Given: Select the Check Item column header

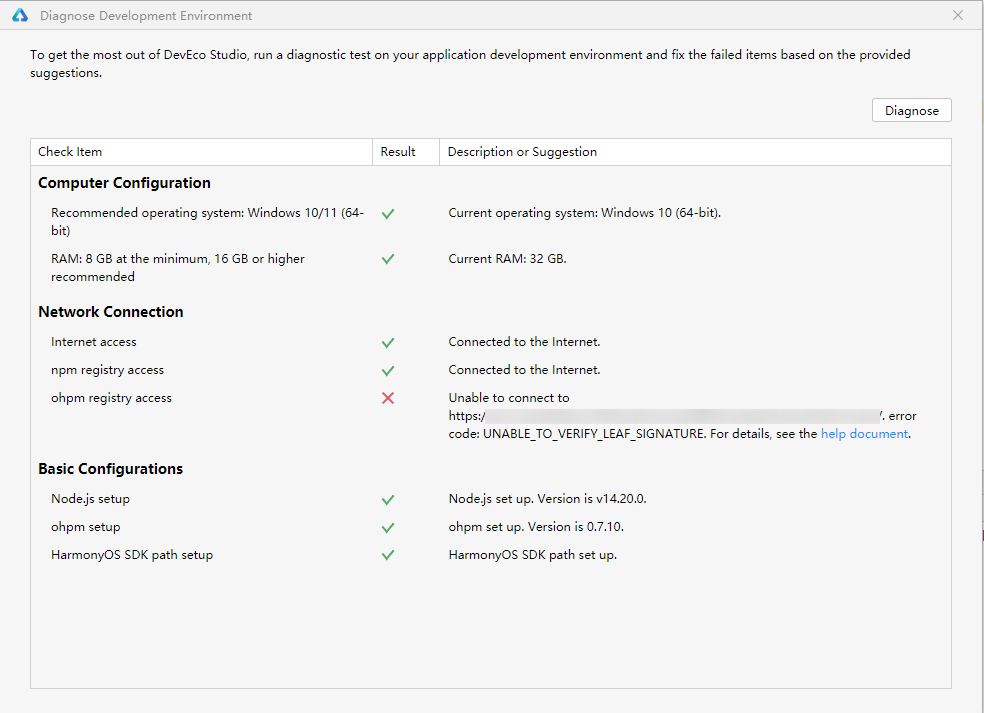Looking at the screenshot, I should 70,151.
